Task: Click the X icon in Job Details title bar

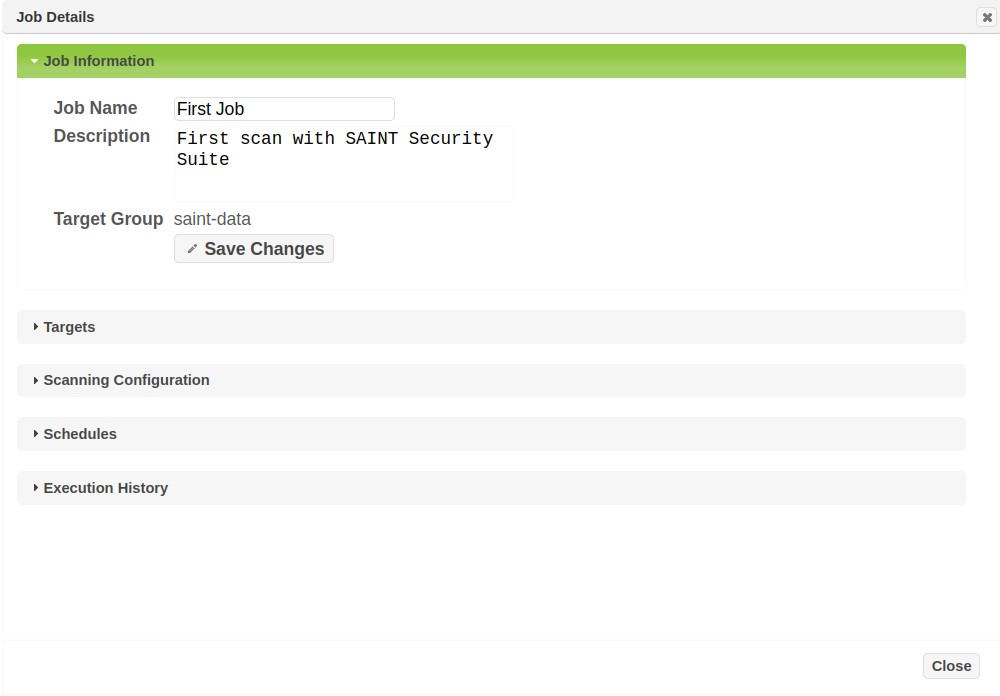Action: (987, 17)
